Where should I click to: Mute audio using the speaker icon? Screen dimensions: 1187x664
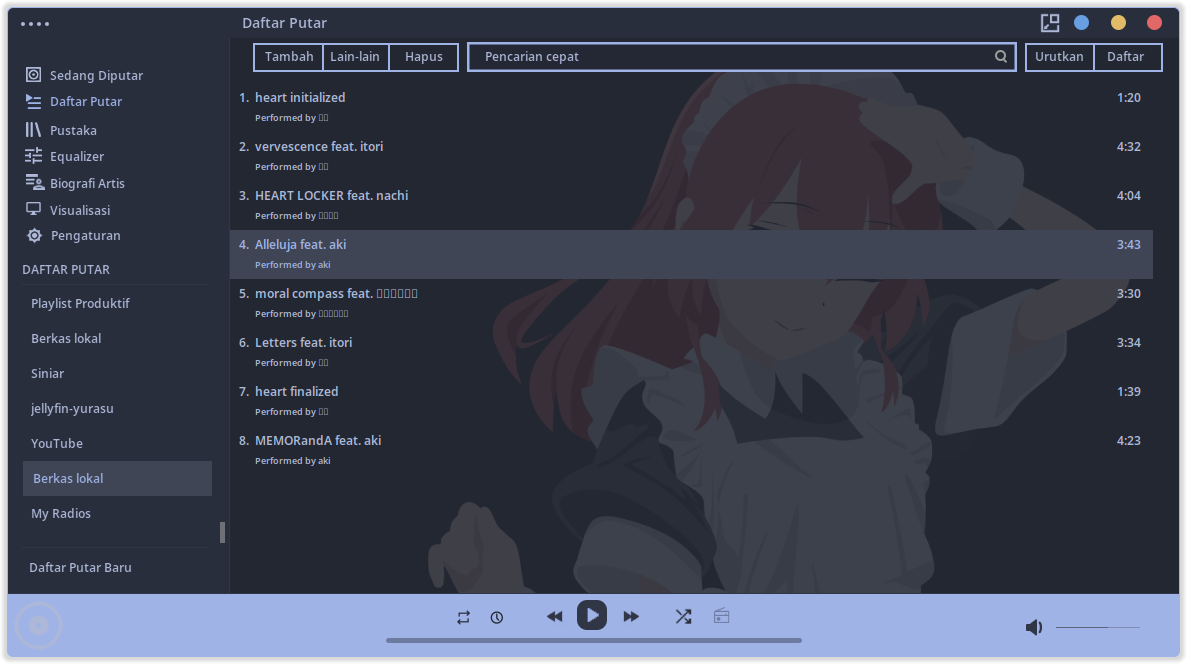(x=1033, y=627)
